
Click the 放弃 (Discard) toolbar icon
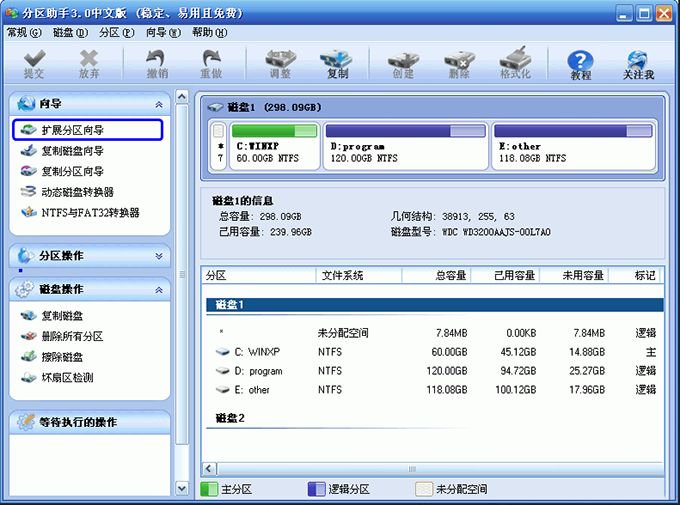[89, 64]
